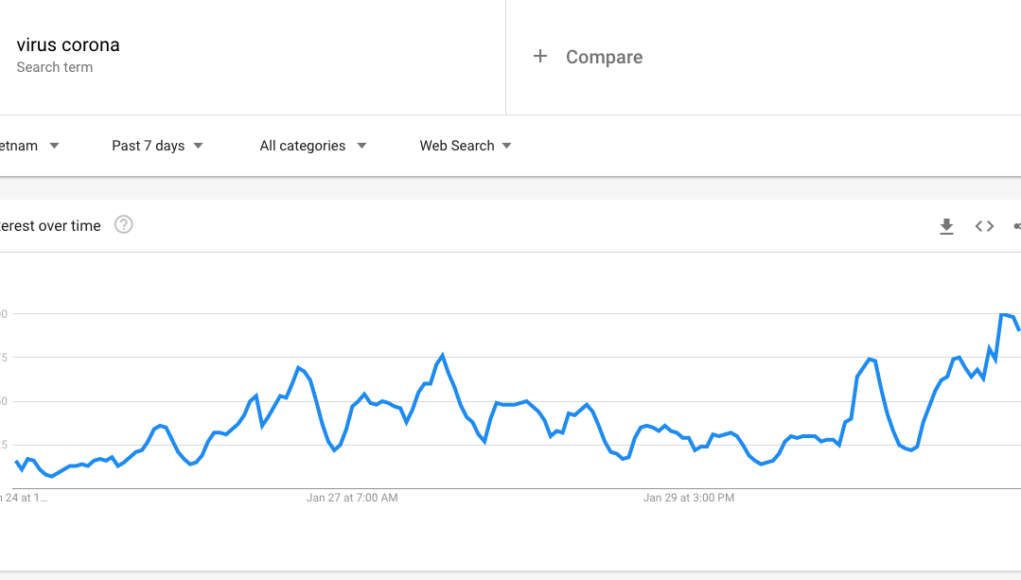1021x580 pixels.
Task: Click the share icon at chart's right edge
Action: tap(1017, 226)
